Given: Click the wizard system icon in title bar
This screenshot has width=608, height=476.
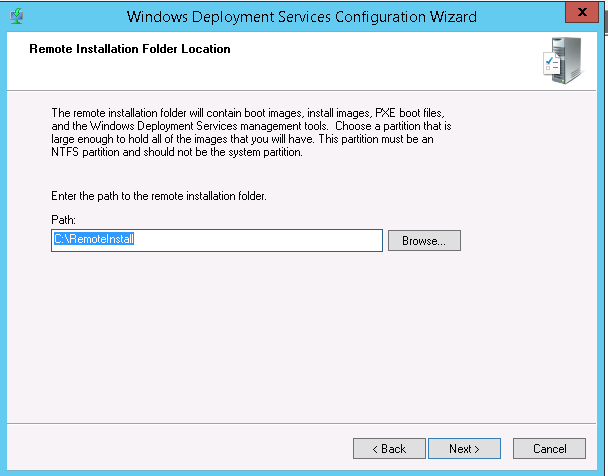Looking at the screenshot, I should (16, 16).
